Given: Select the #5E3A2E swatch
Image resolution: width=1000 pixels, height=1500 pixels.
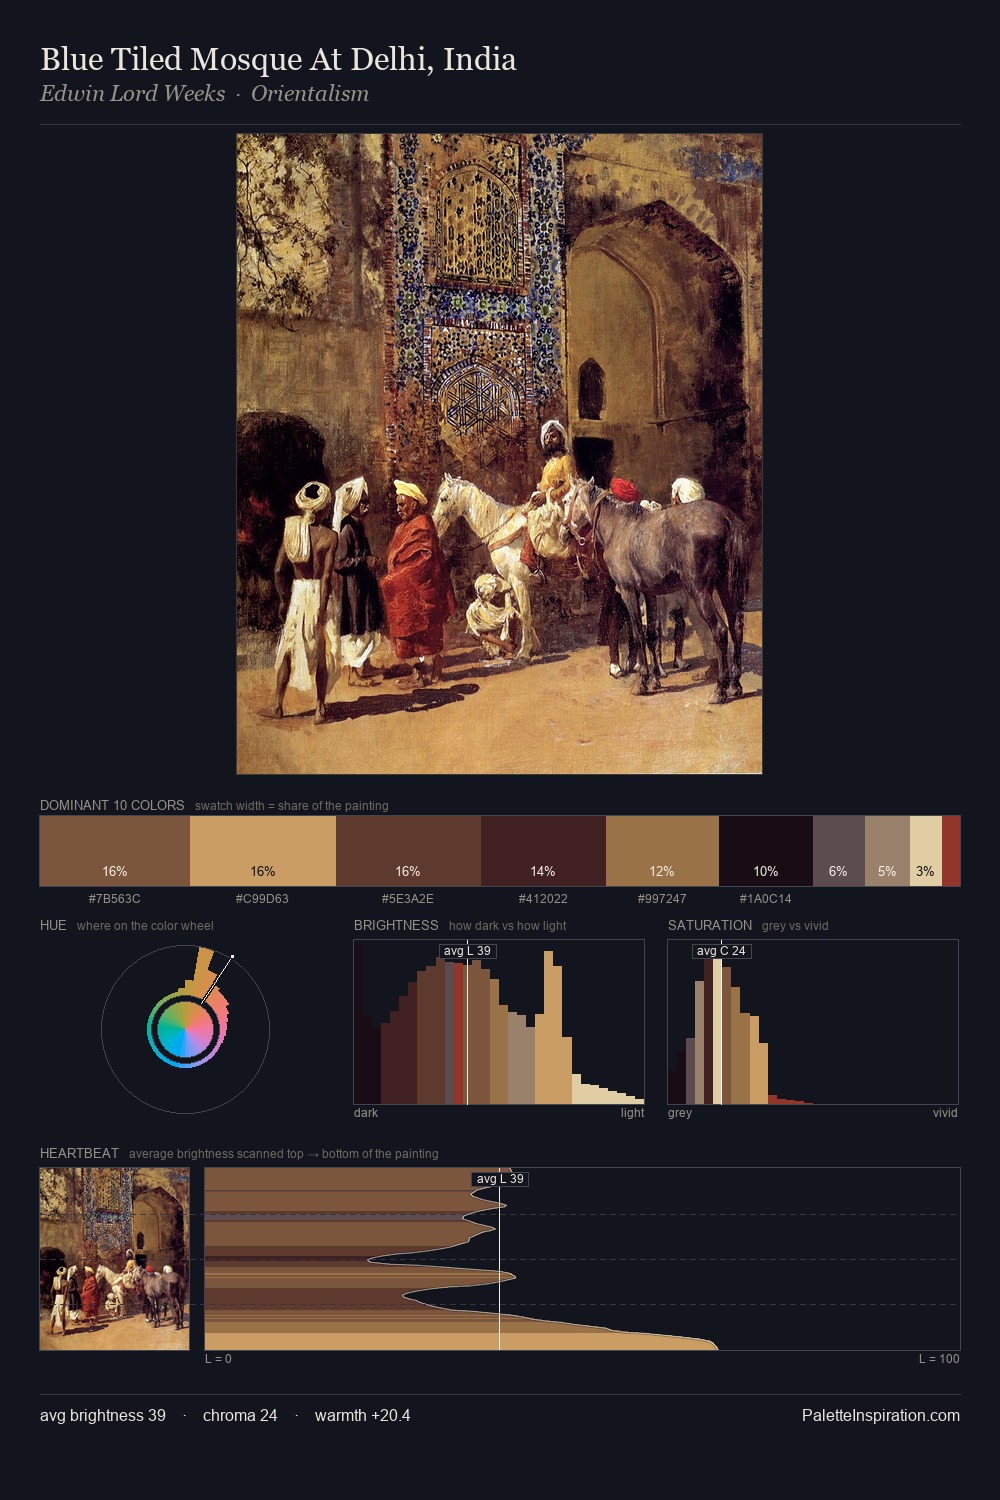Looking at the screenshot, I should [408, 851].
